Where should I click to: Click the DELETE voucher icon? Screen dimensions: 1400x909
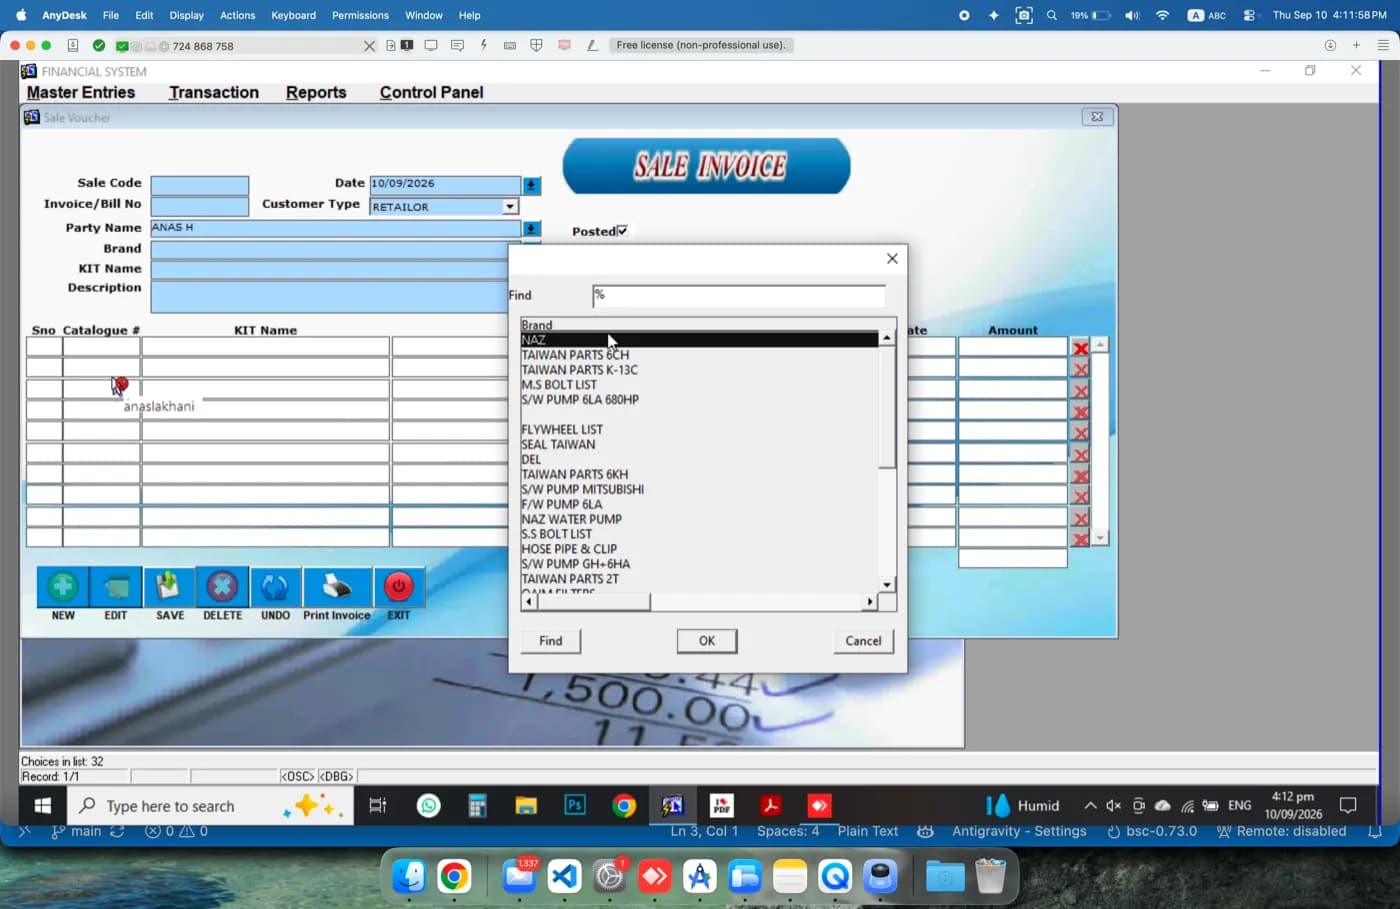click(222, 587)
